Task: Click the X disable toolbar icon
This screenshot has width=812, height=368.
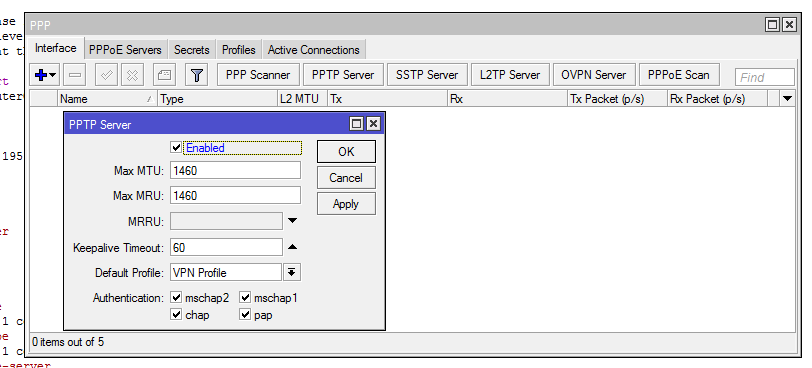Action: point(133,75)
